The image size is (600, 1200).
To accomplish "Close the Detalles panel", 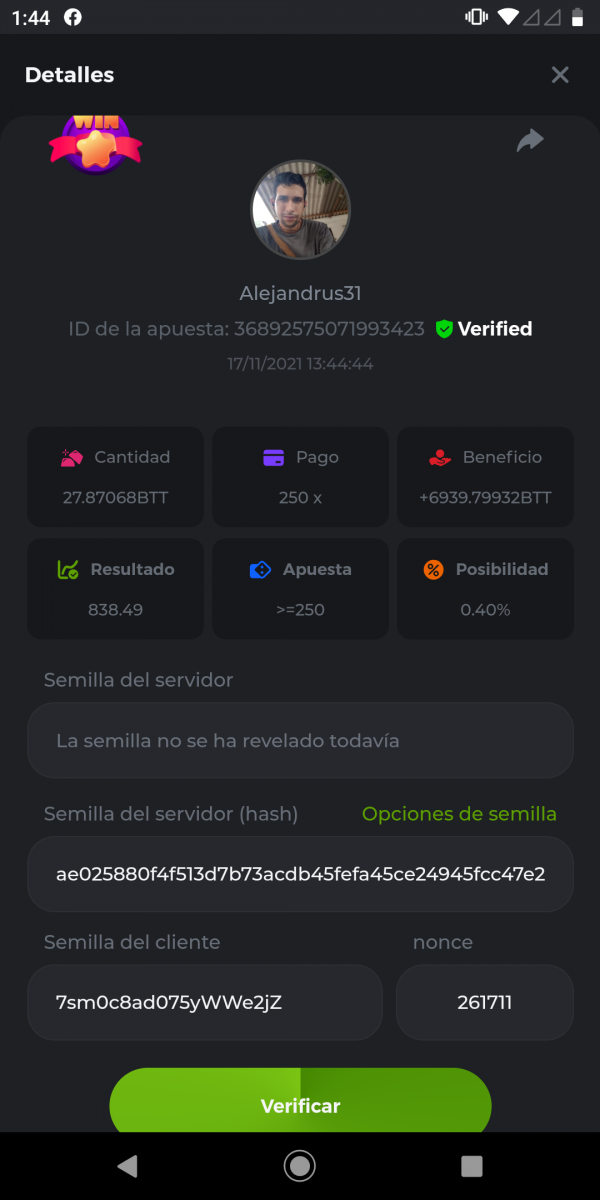I will tap(560, 75).
